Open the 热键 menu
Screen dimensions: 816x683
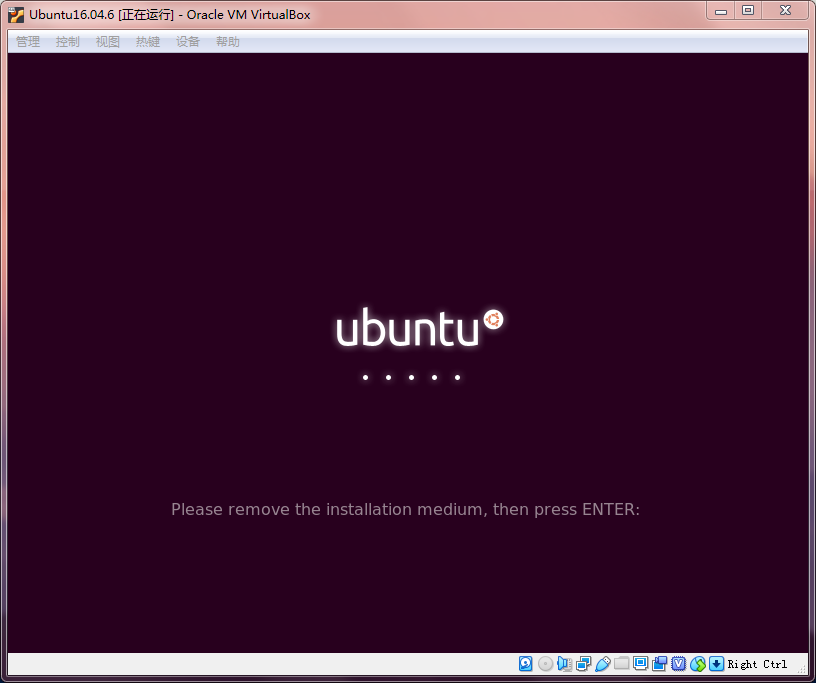tap(148, 42)
